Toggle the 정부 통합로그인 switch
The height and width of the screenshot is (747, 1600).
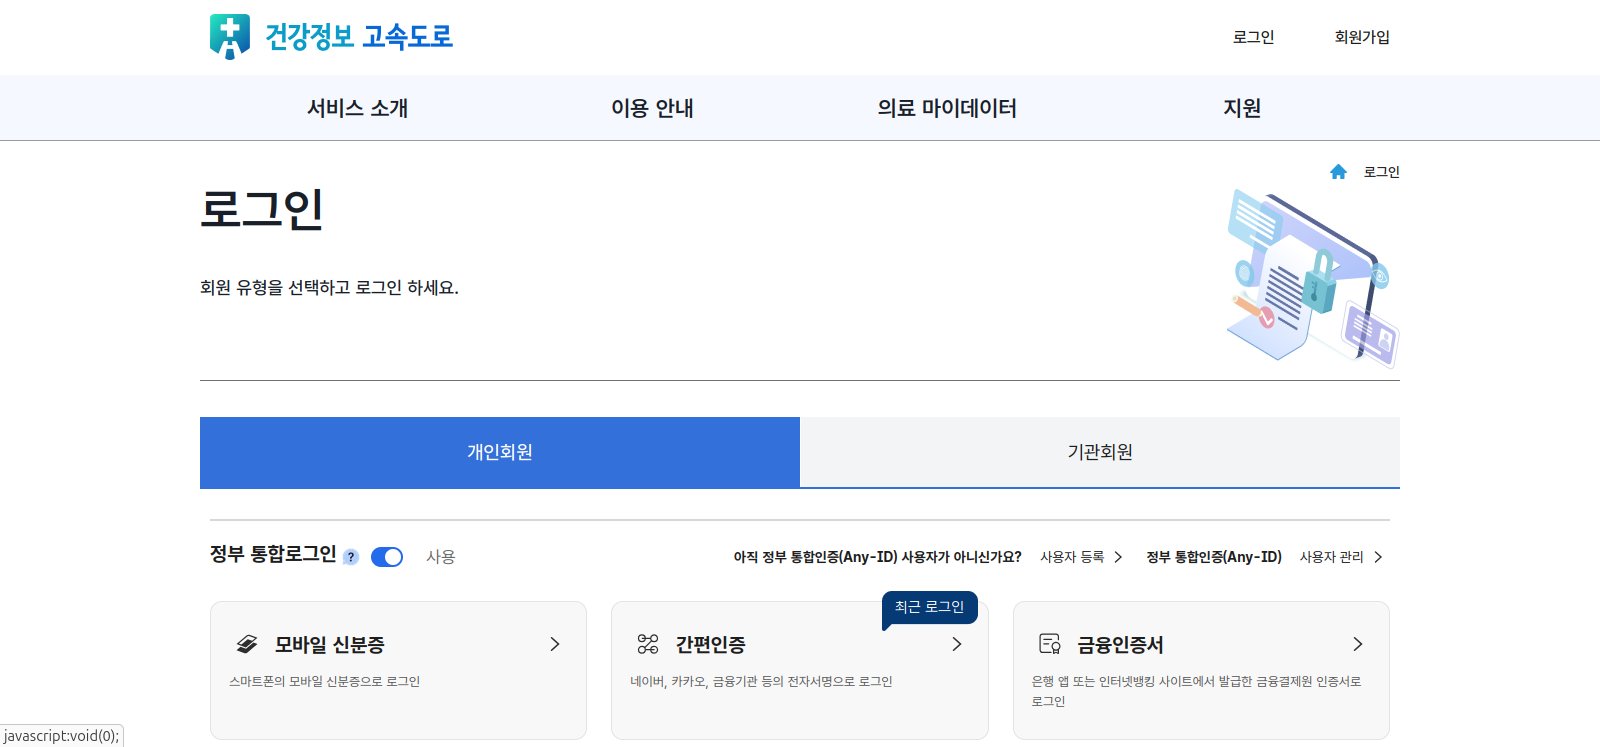coord(387,557)
